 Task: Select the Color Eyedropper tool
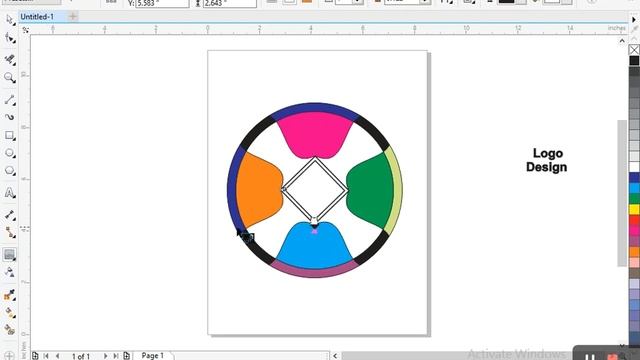(9, 295)
